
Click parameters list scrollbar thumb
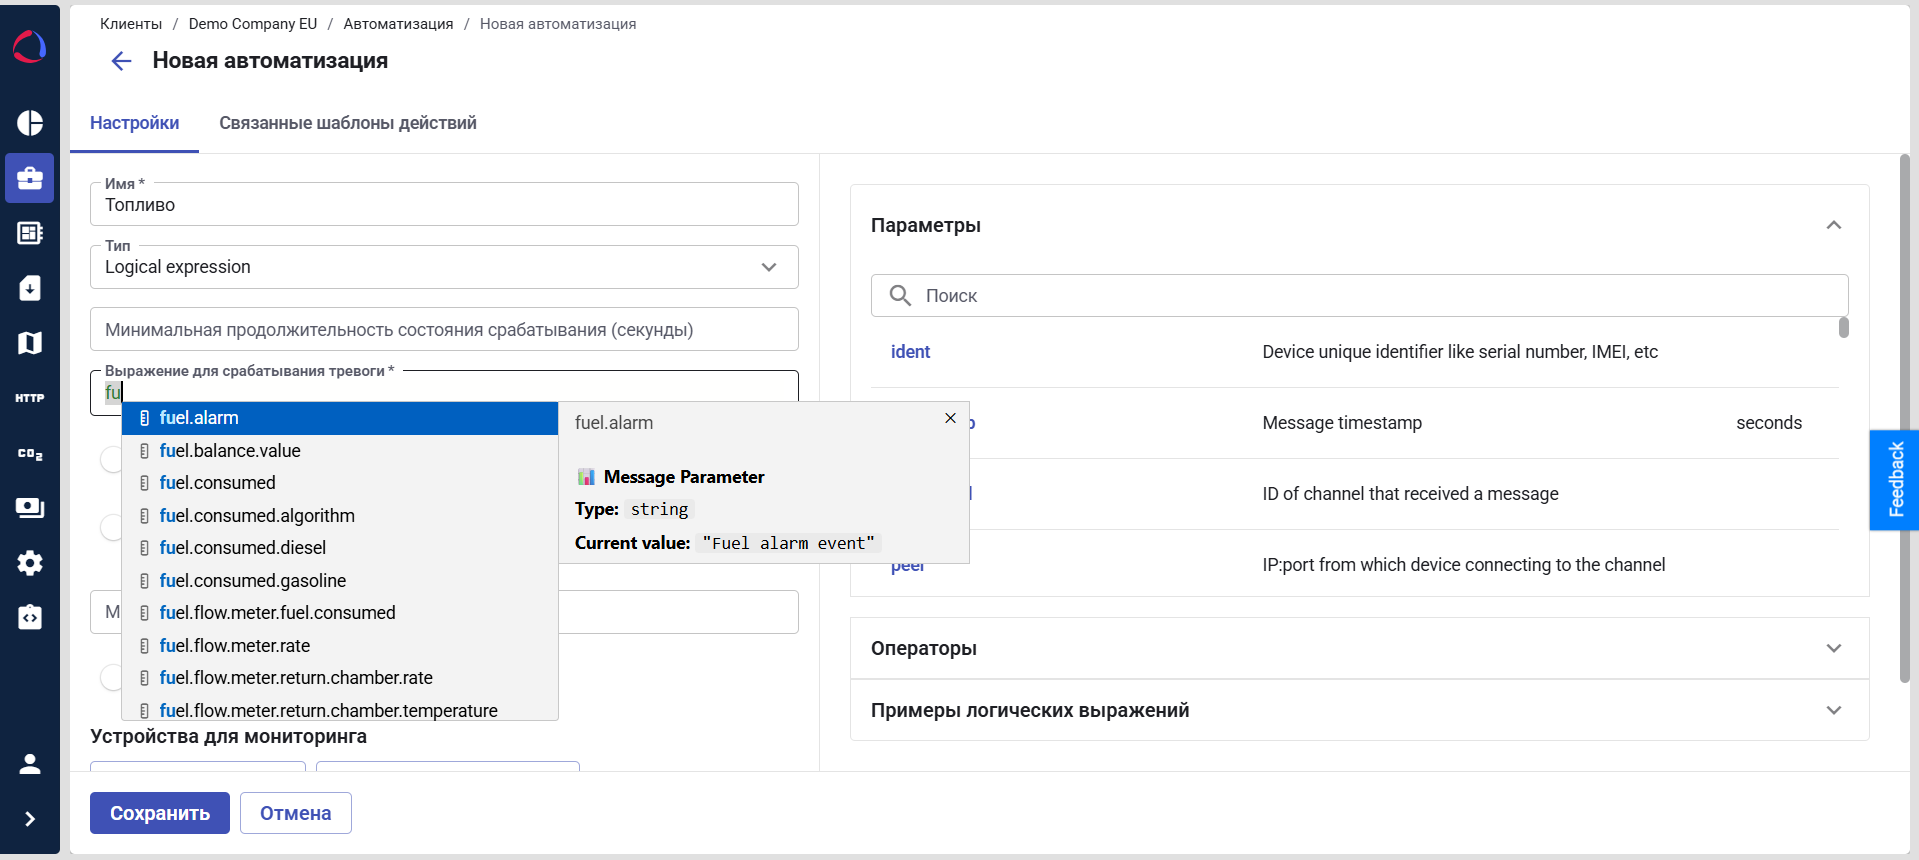click(x=1843, y=328)
